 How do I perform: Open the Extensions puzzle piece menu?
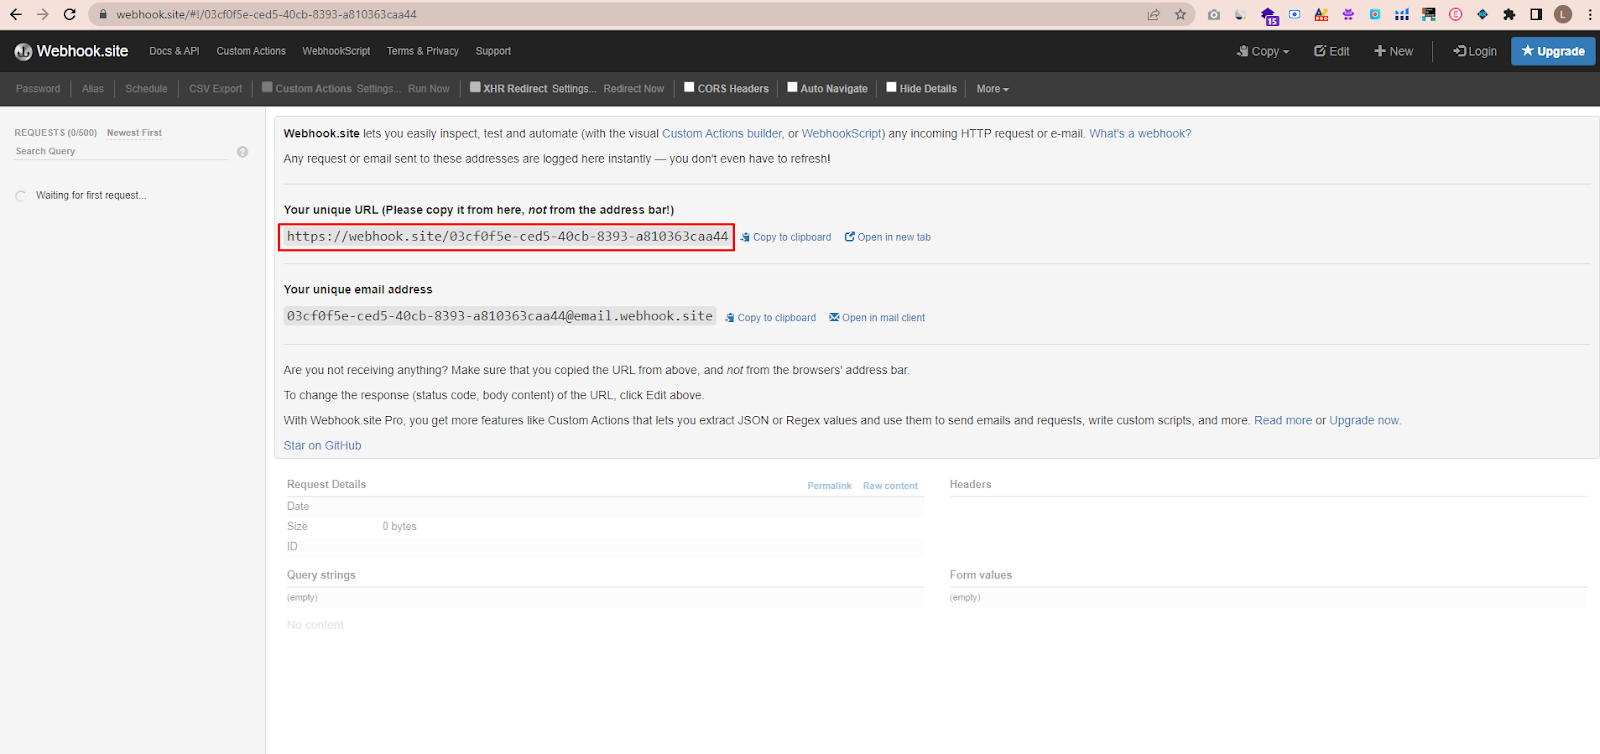coord(1509,14)
